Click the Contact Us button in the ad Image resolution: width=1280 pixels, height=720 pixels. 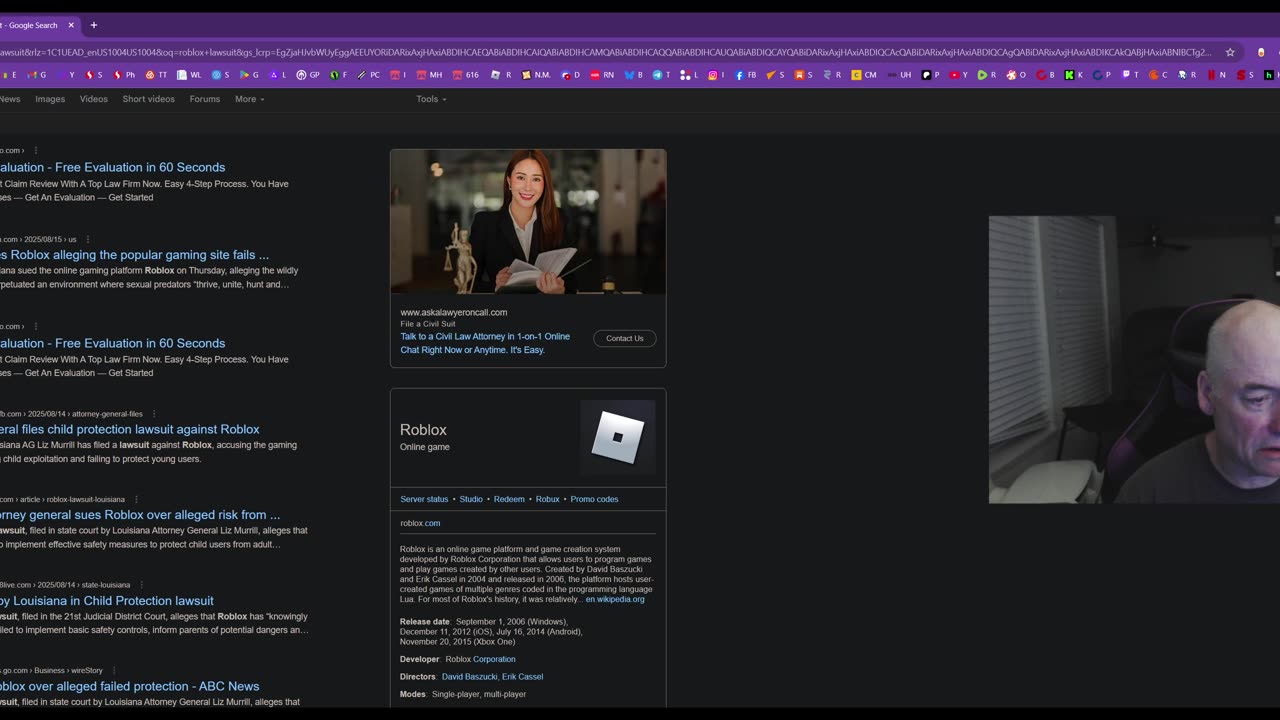pos(625,338)
